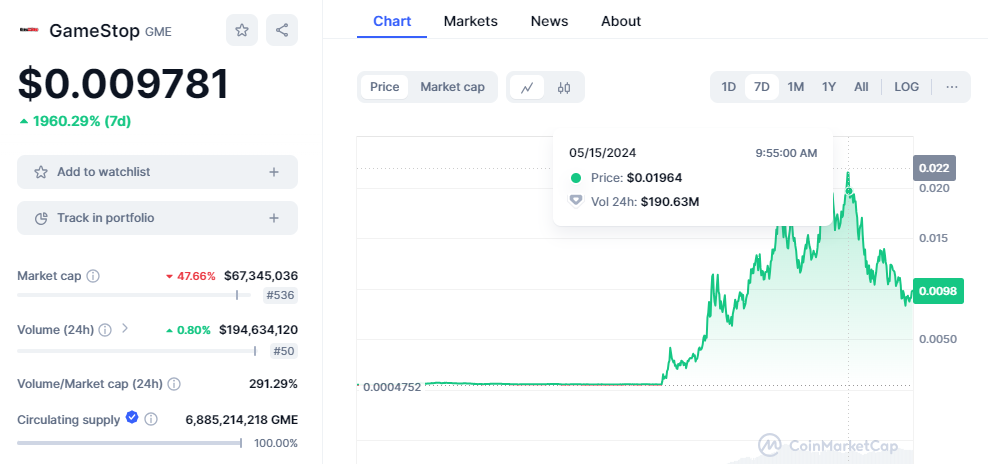Click the green data point marker on chart

849,191
